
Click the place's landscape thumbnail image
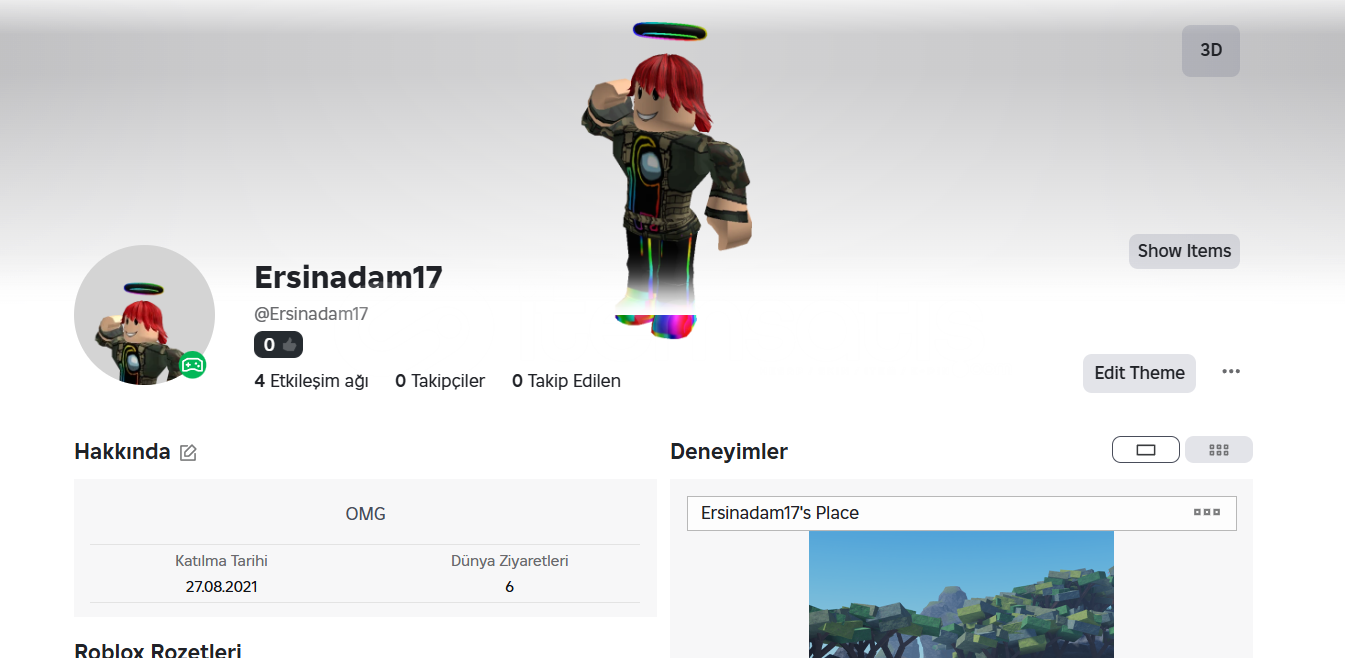(x=961, y=594)
